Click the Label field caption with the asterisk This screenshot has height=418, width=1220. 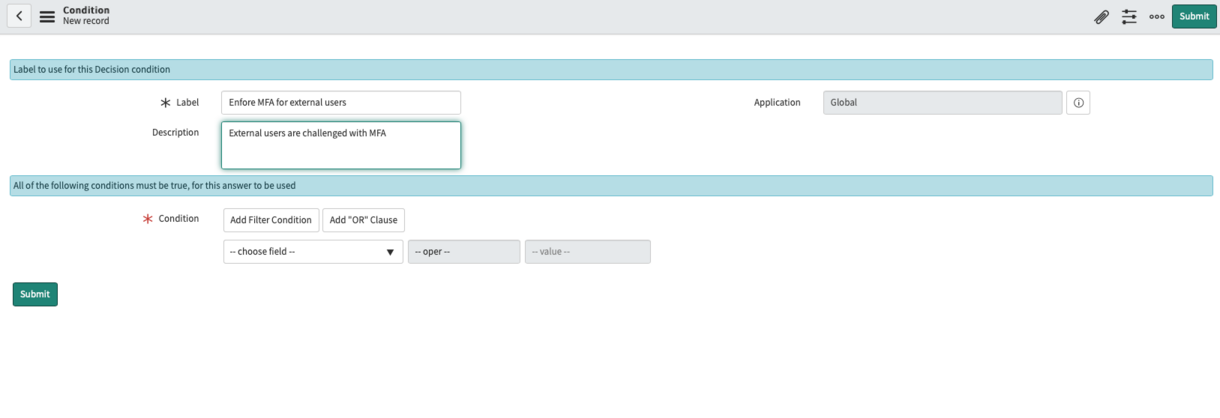[180, 102]
